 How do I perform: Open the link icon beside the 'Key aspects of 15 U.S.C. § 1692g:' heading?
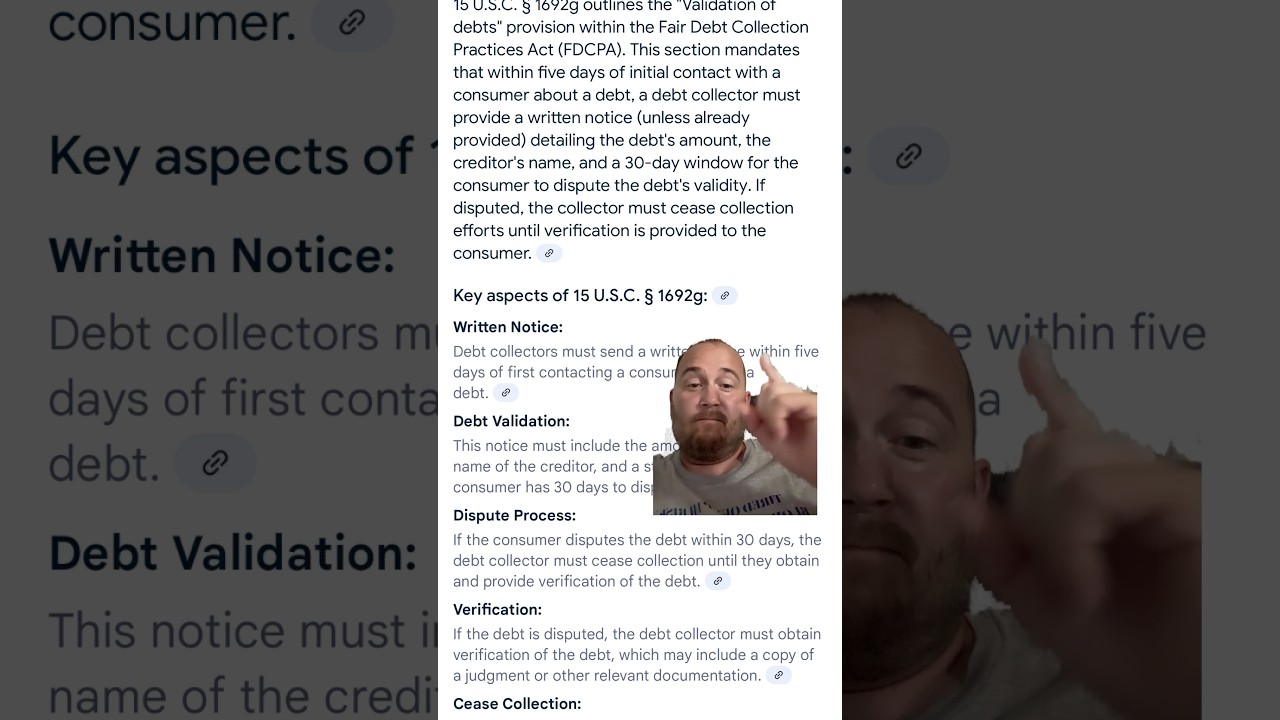[725, 296]
